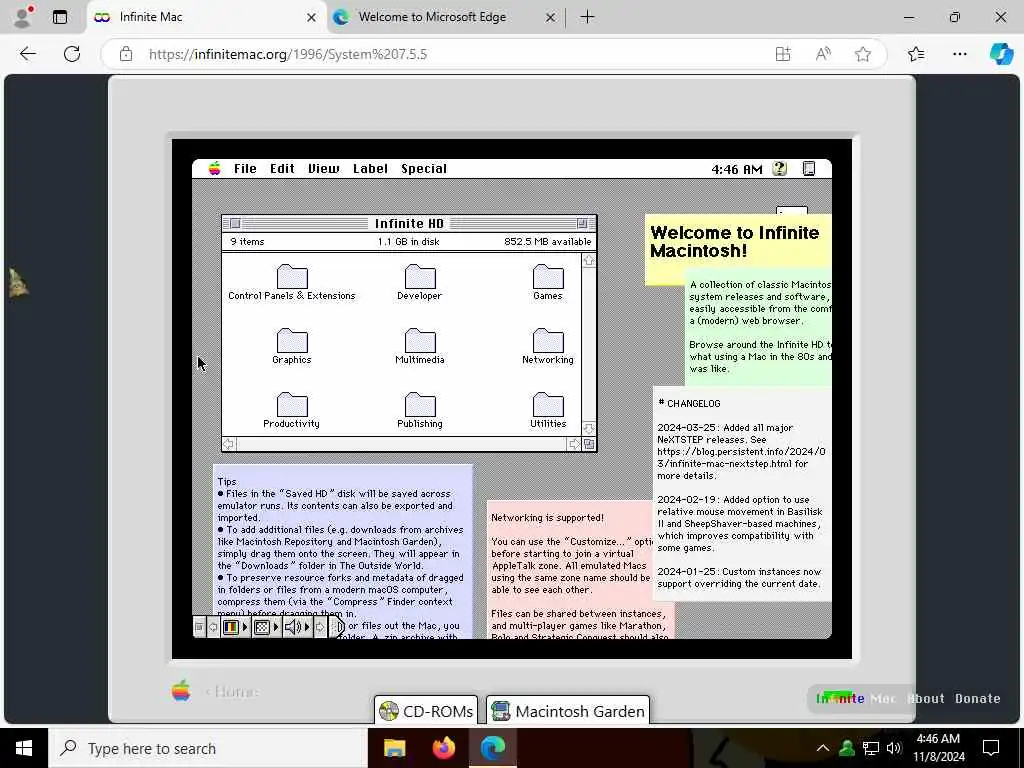Click the Control Strip close box

pyautogui.click(x=199, y=627)
